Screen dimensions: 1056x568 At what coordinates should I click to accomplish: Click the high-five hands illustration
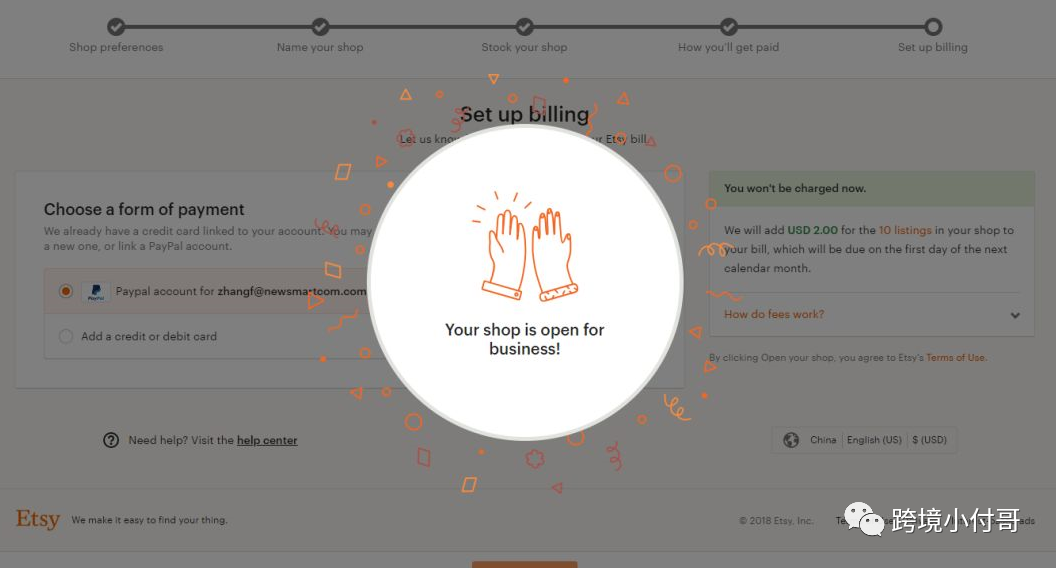pos(525,247)
